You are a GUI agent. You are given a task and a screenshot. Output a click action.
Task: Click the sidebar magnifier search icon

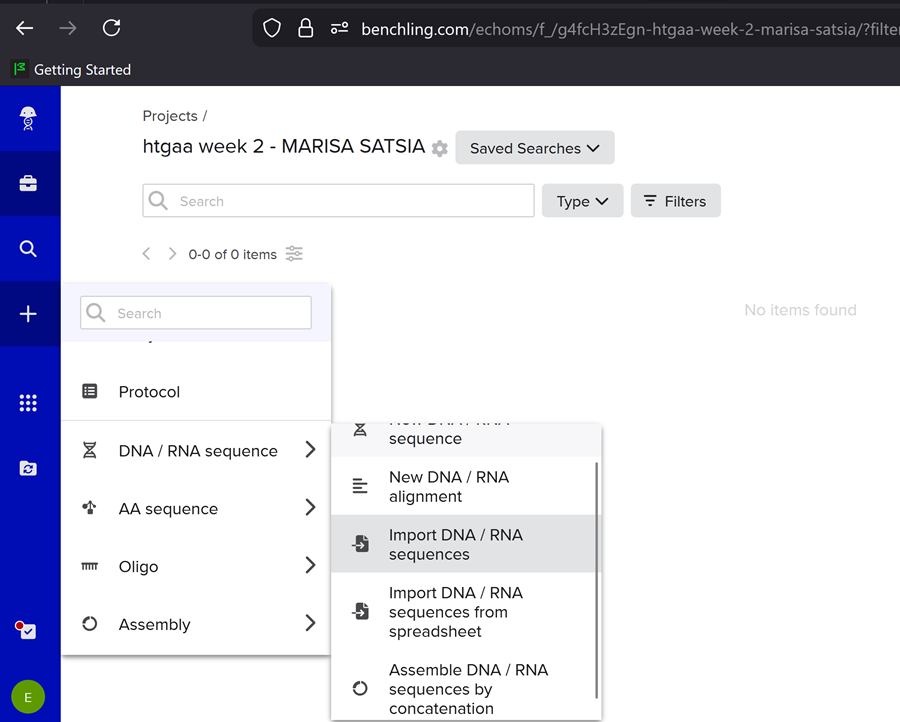click(28, 249)
